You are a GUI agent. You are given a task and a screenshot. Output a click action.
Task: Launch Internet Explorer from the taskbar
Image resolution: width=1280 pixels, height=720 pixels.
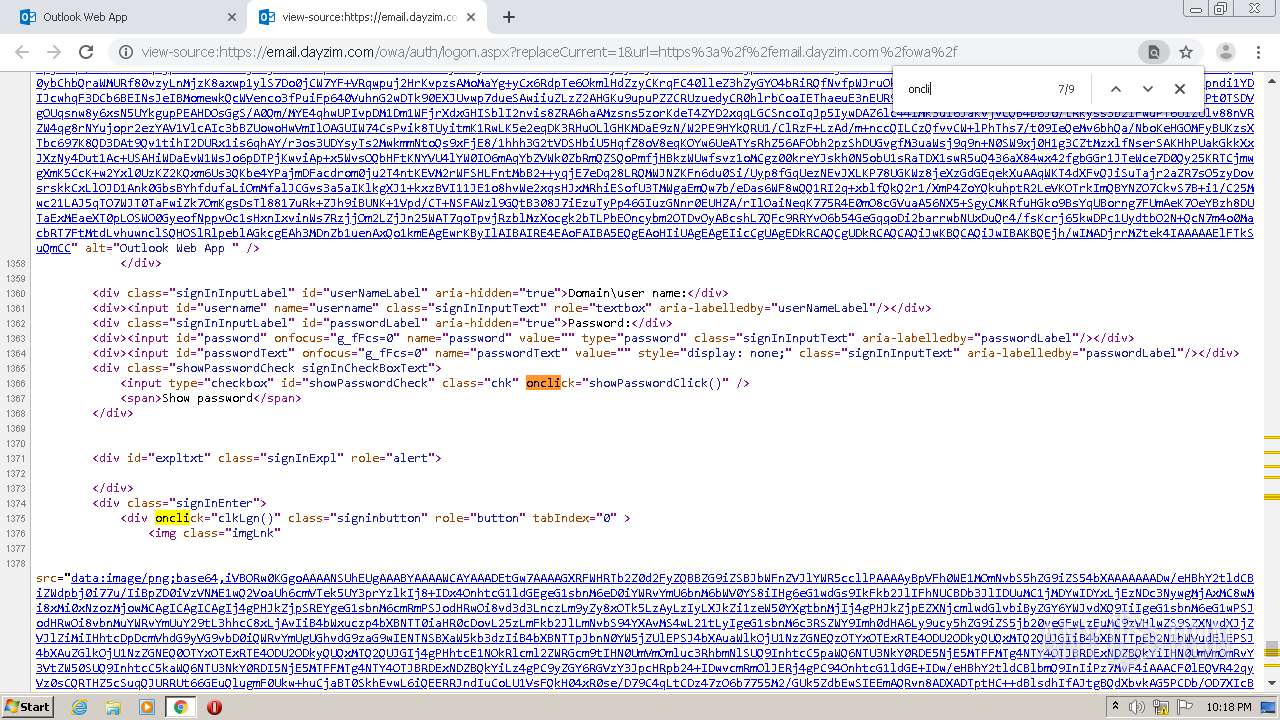(80, 707)
